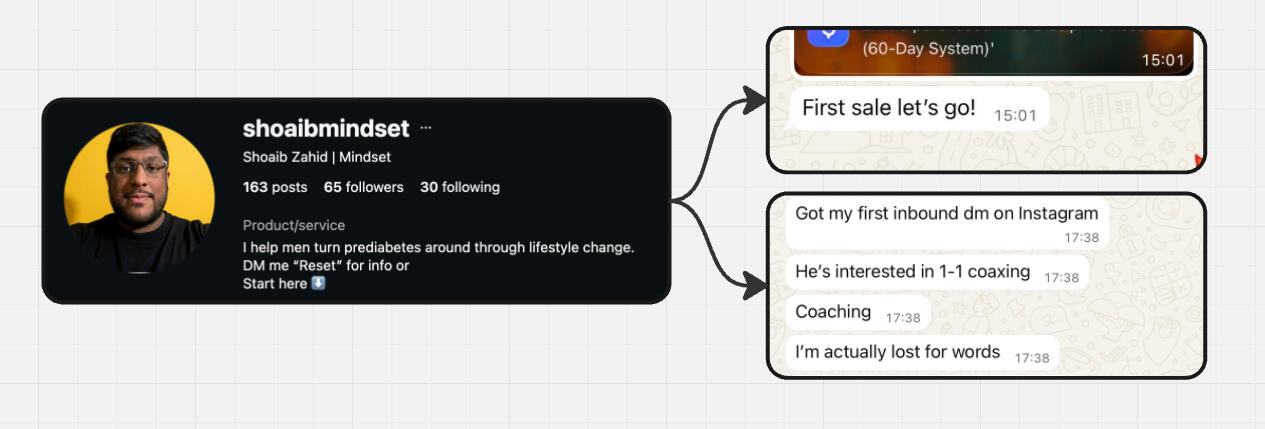Image resolution: width=1265 pixels, height=429 pixels.
Task: Open the 163 posts count
Action: [275, 187]
